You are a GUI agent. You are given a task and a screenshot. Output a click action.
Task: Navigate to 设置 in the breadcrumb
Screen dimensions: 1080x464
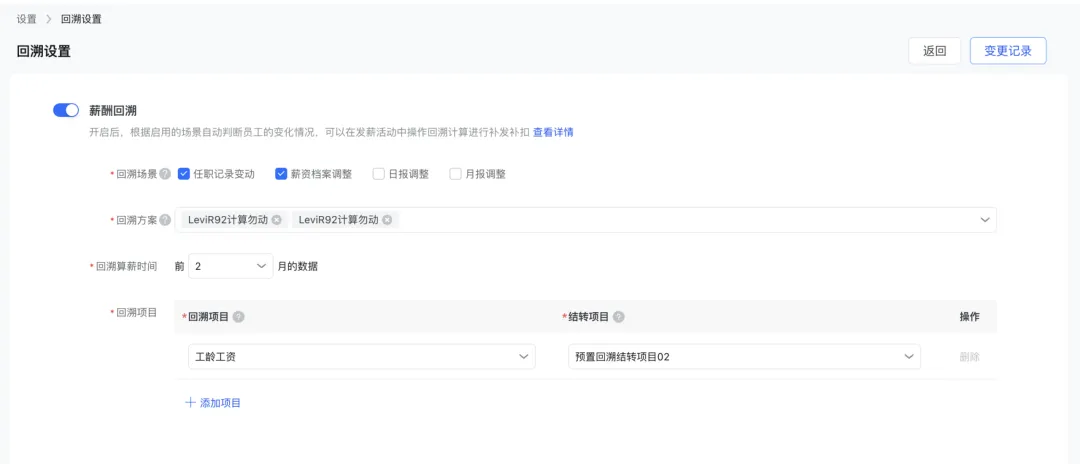[x=26, y=19]
